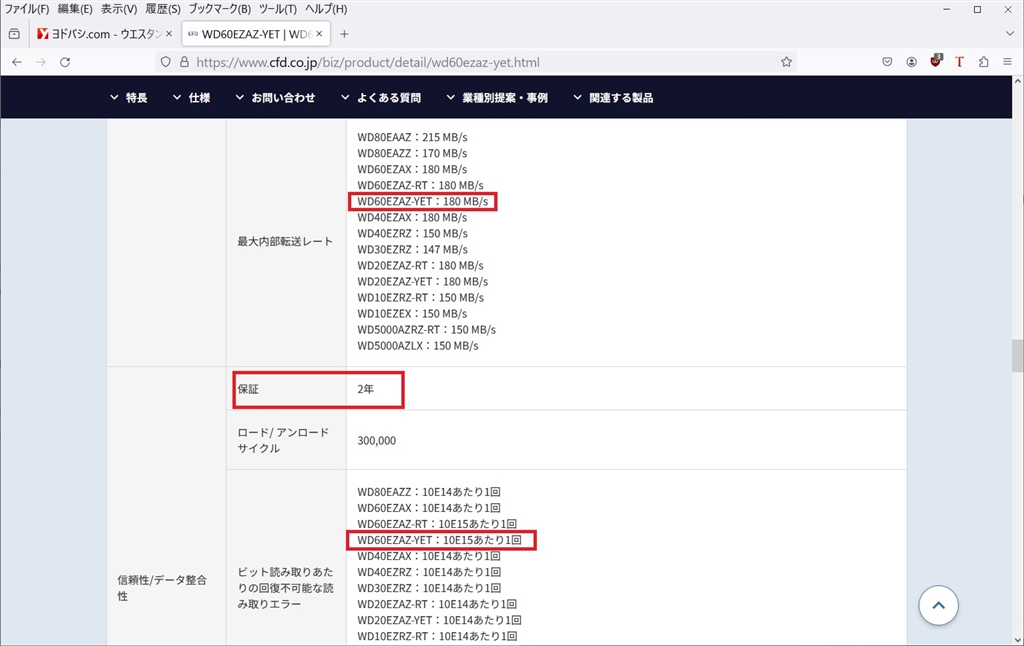Open the Pocket save icon

tap(887, 62)
